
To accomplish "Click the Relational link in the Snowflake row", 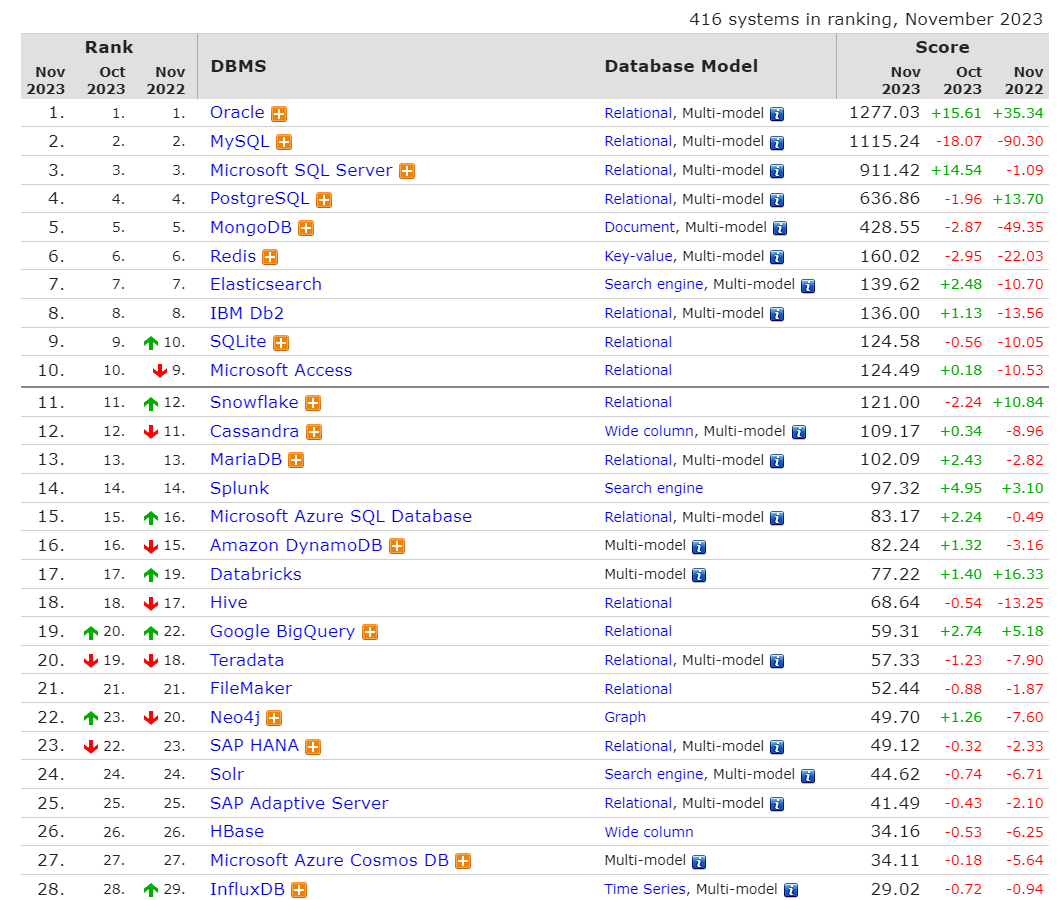I will (x=638, y=403).
